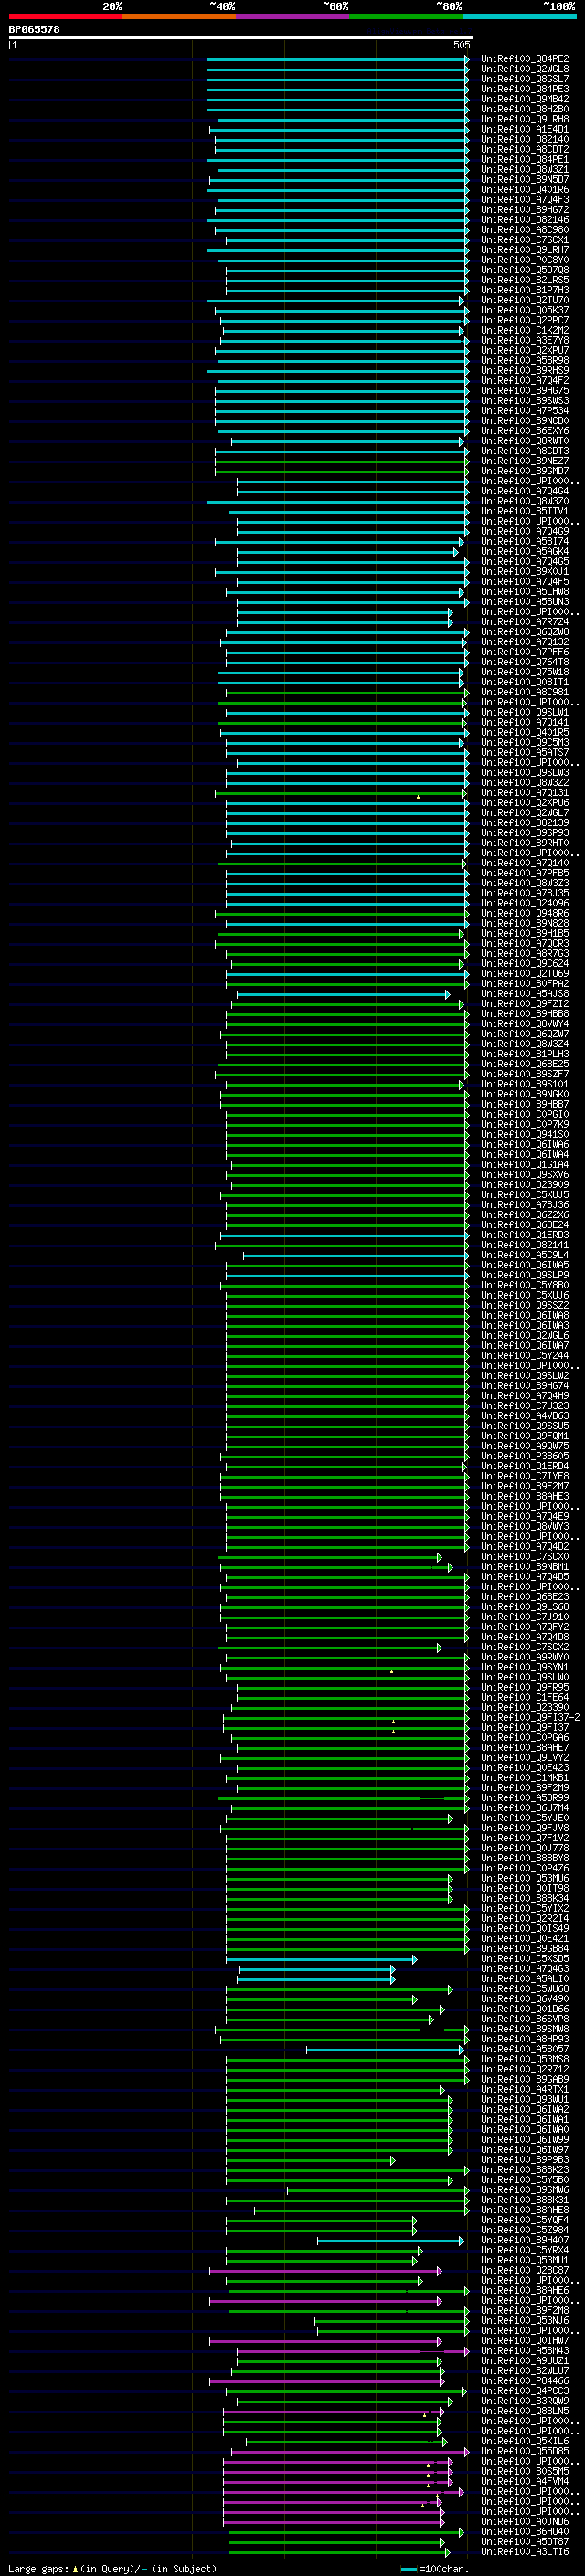Select hit UniRef100_B9S101

point(524,1084)
